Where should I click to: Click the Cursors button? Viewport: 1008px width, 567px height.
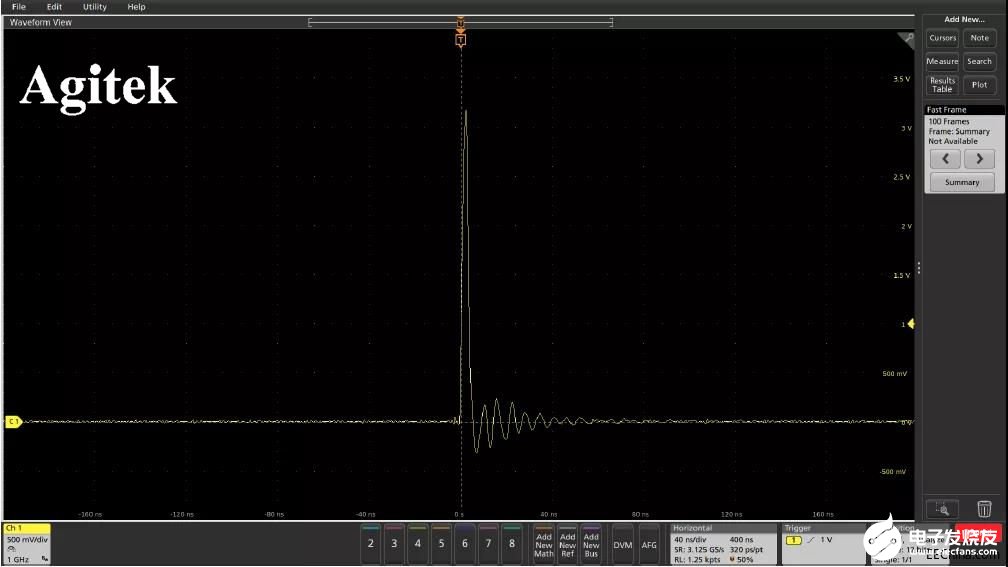[x=942, y=38]
